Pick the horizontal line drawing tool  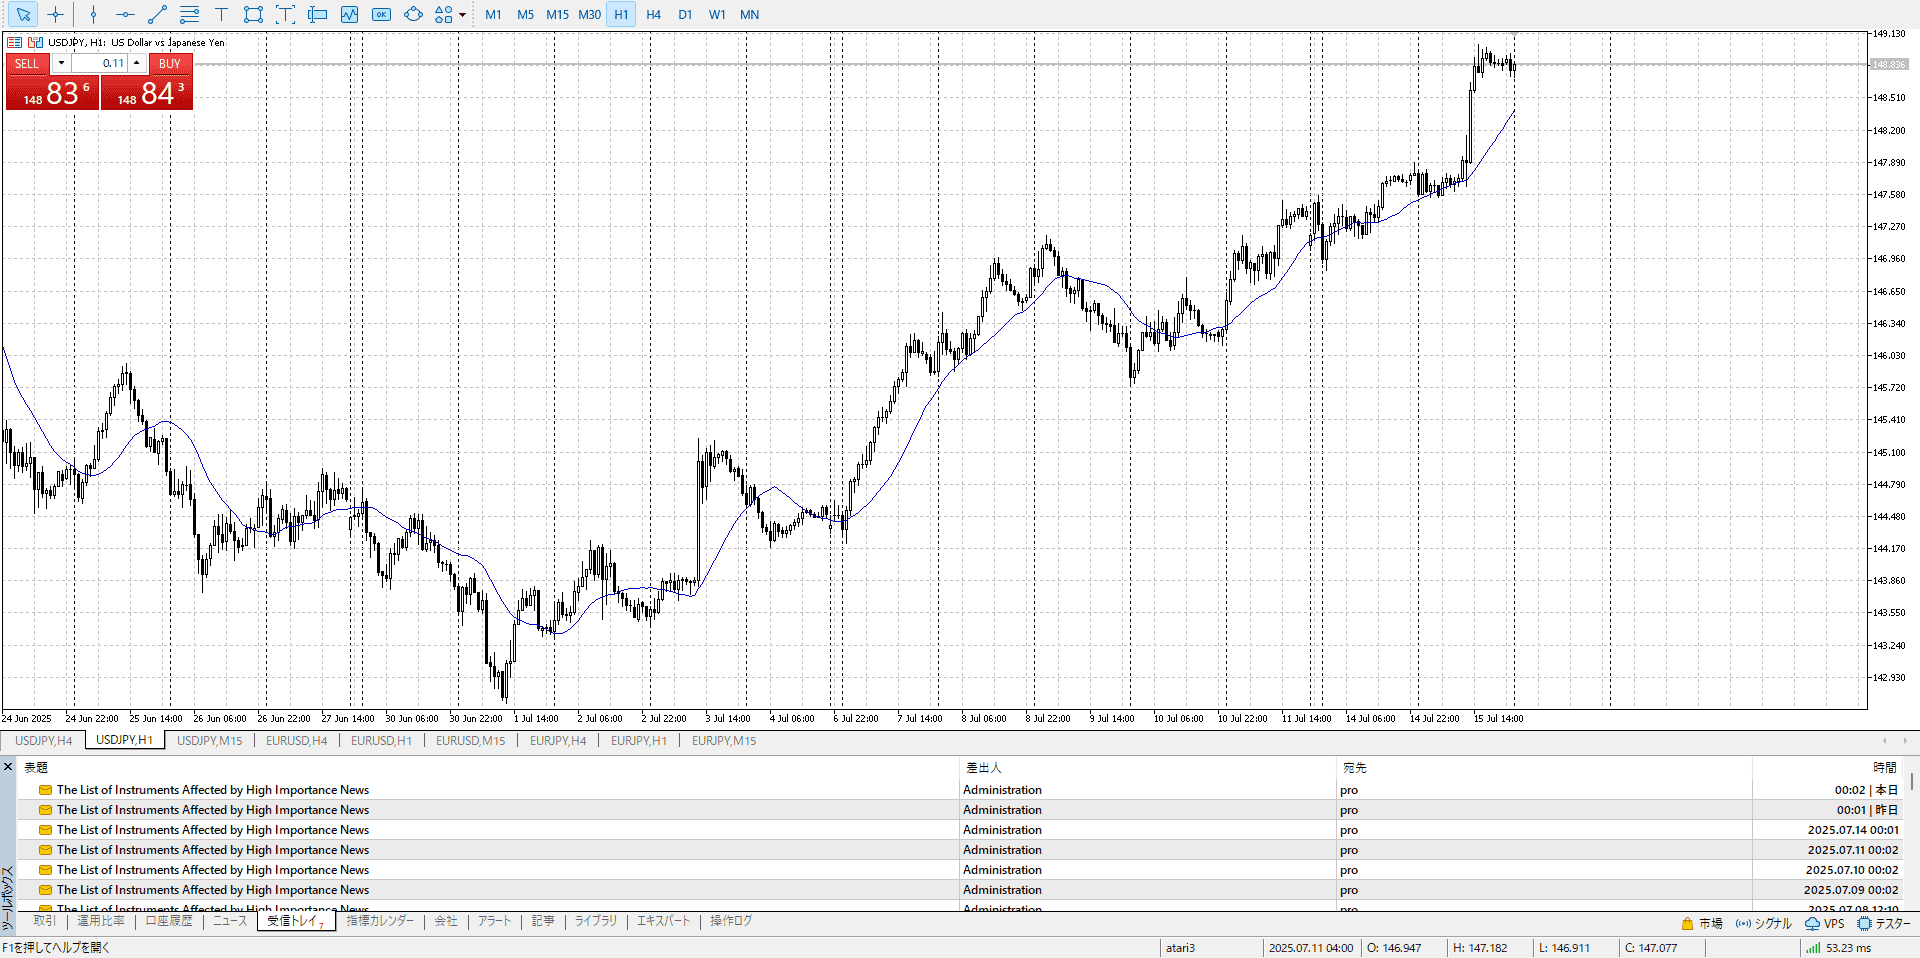[125, 14]
